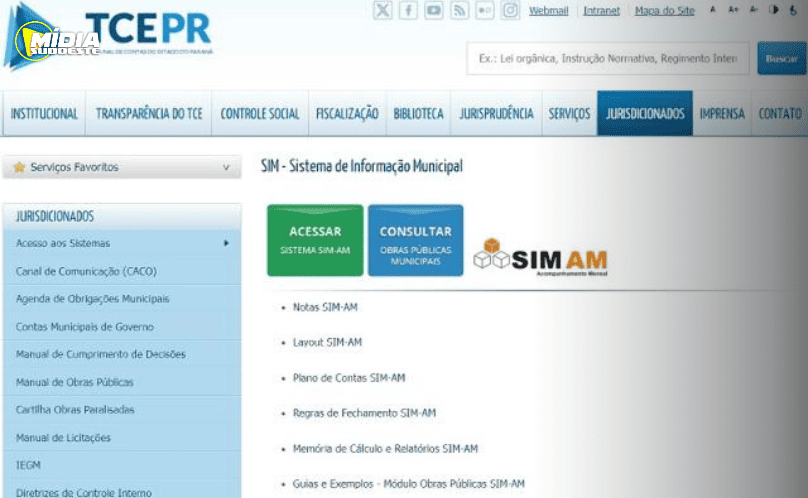Select Manual de Licitações sidebar item

(122, 438)
